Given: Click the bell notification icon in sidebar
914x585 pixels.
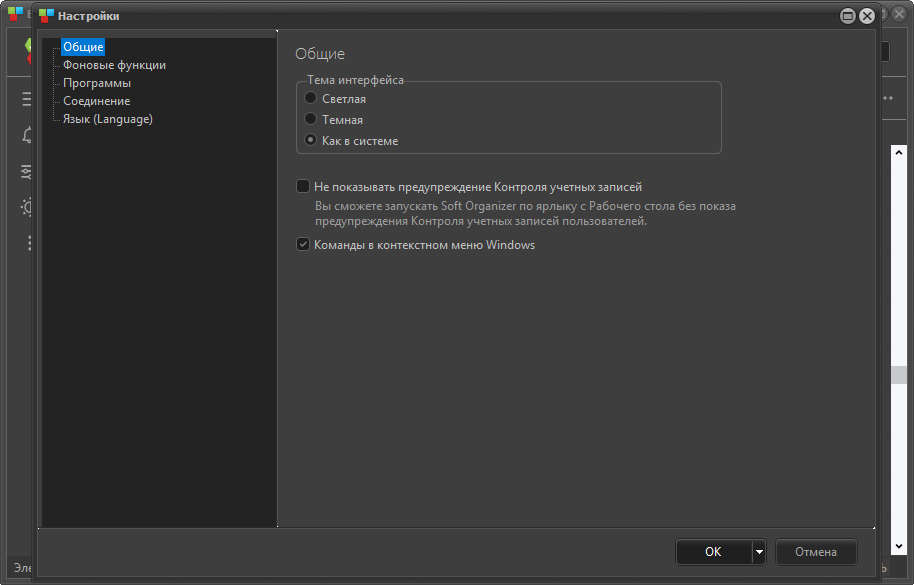Looking at the screenshot, I should [x=27, y=136].
